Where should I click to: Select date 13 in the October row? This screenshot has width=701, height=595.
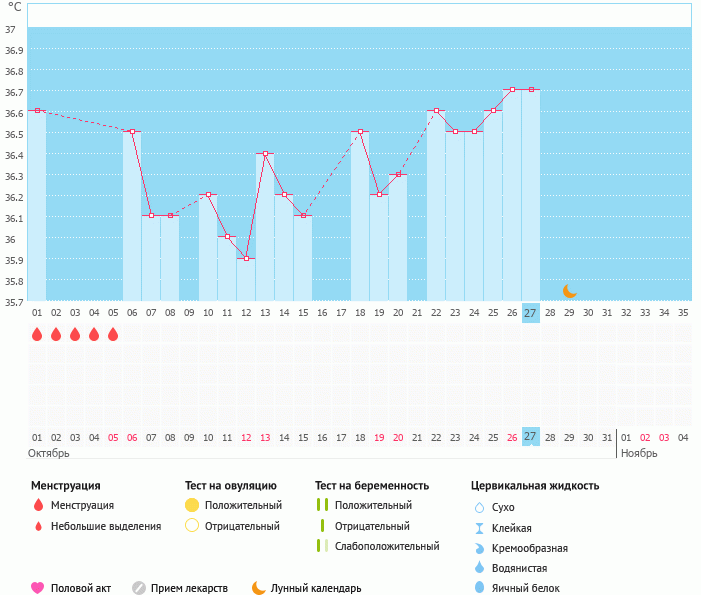click(265, 437)
